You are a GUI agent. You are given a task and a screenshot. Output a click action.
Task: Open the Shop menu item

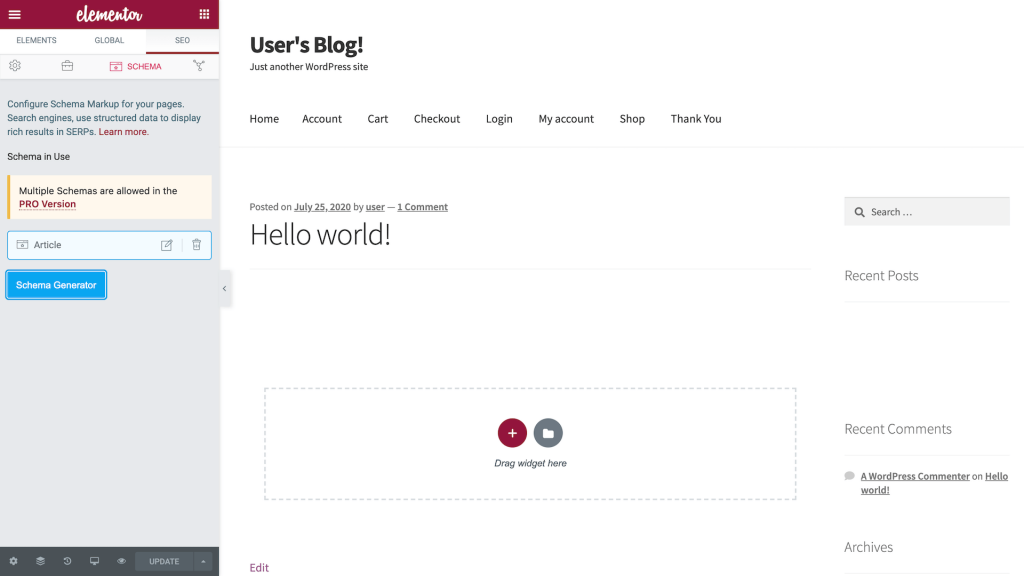coord(632,119)
